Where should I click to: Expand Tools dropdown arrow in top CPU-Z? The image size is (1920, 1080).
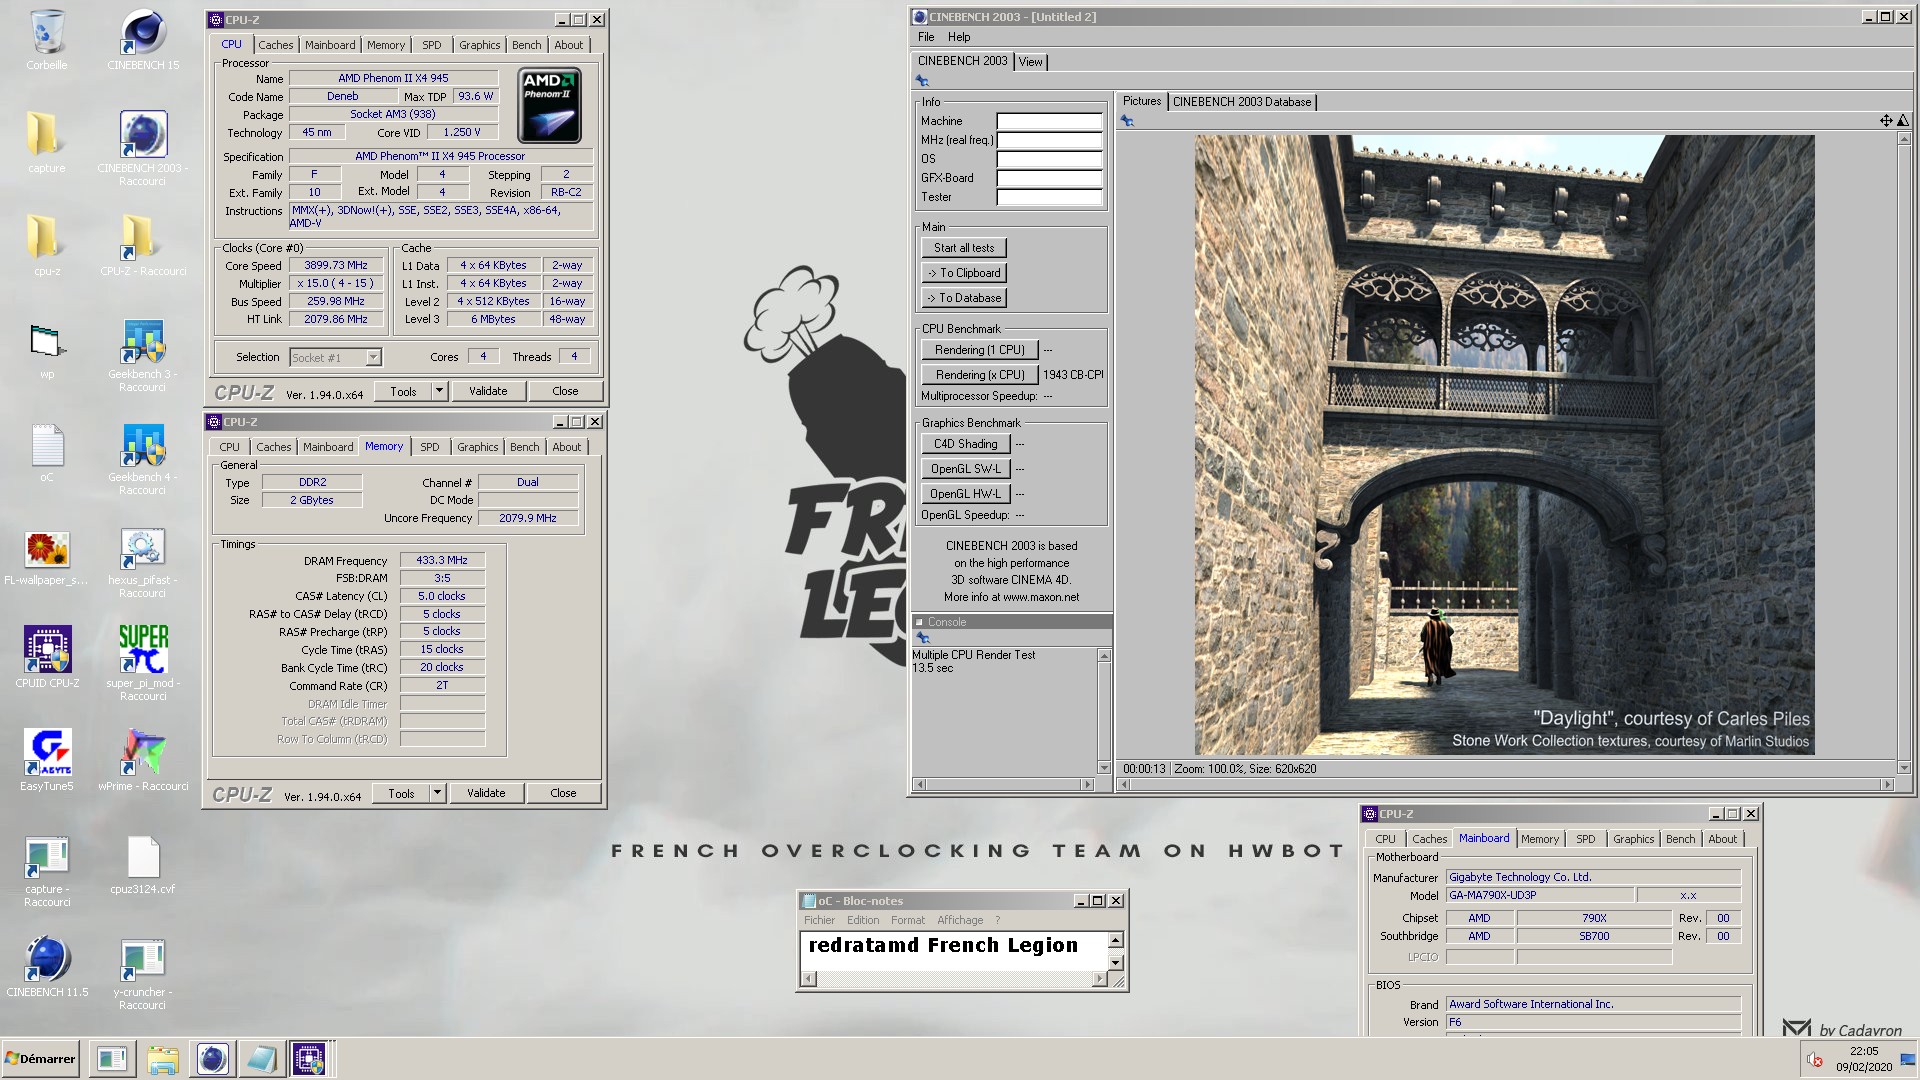click(x=439, y=391)
